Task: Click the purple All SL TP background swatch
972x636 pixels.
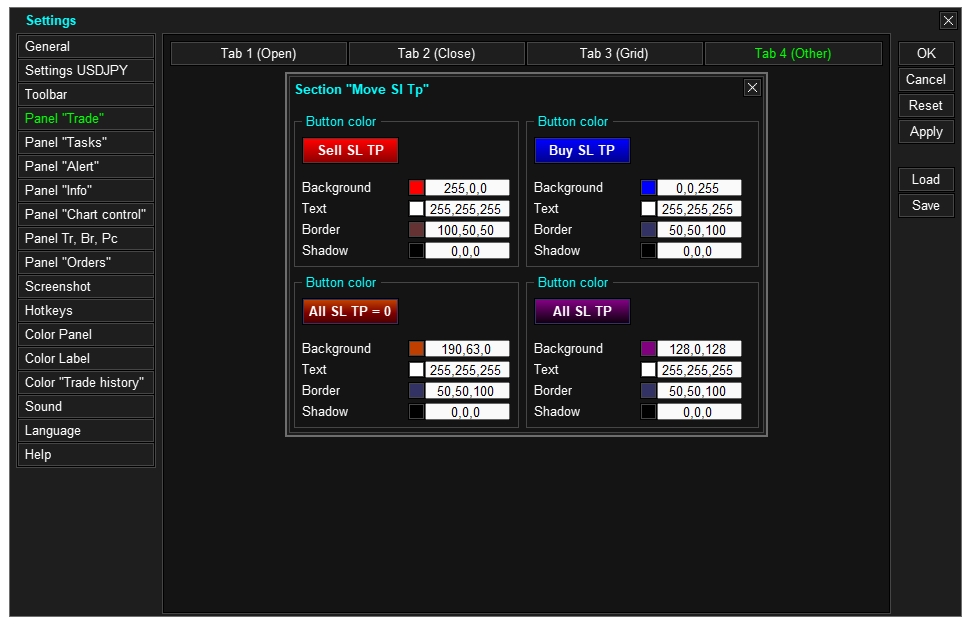Action: point(648,349)
